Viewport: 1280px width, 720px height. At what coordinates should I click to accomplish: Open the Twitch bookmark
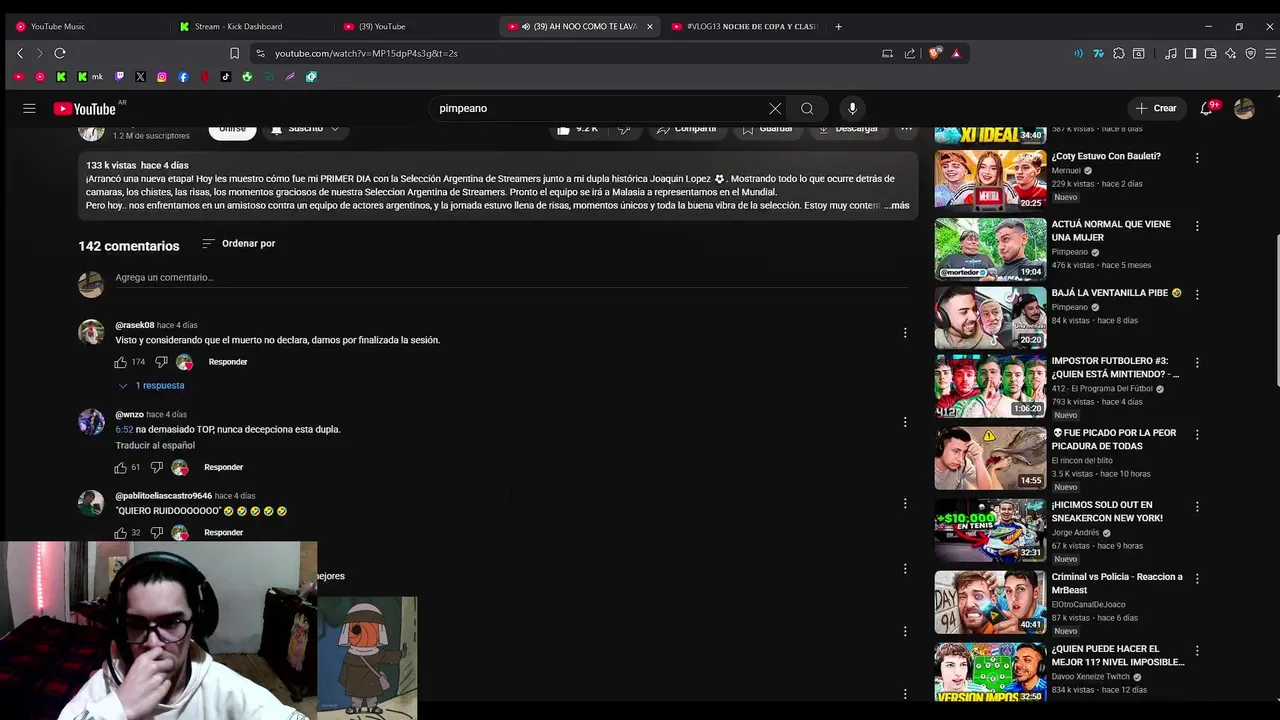coord(119,76)
